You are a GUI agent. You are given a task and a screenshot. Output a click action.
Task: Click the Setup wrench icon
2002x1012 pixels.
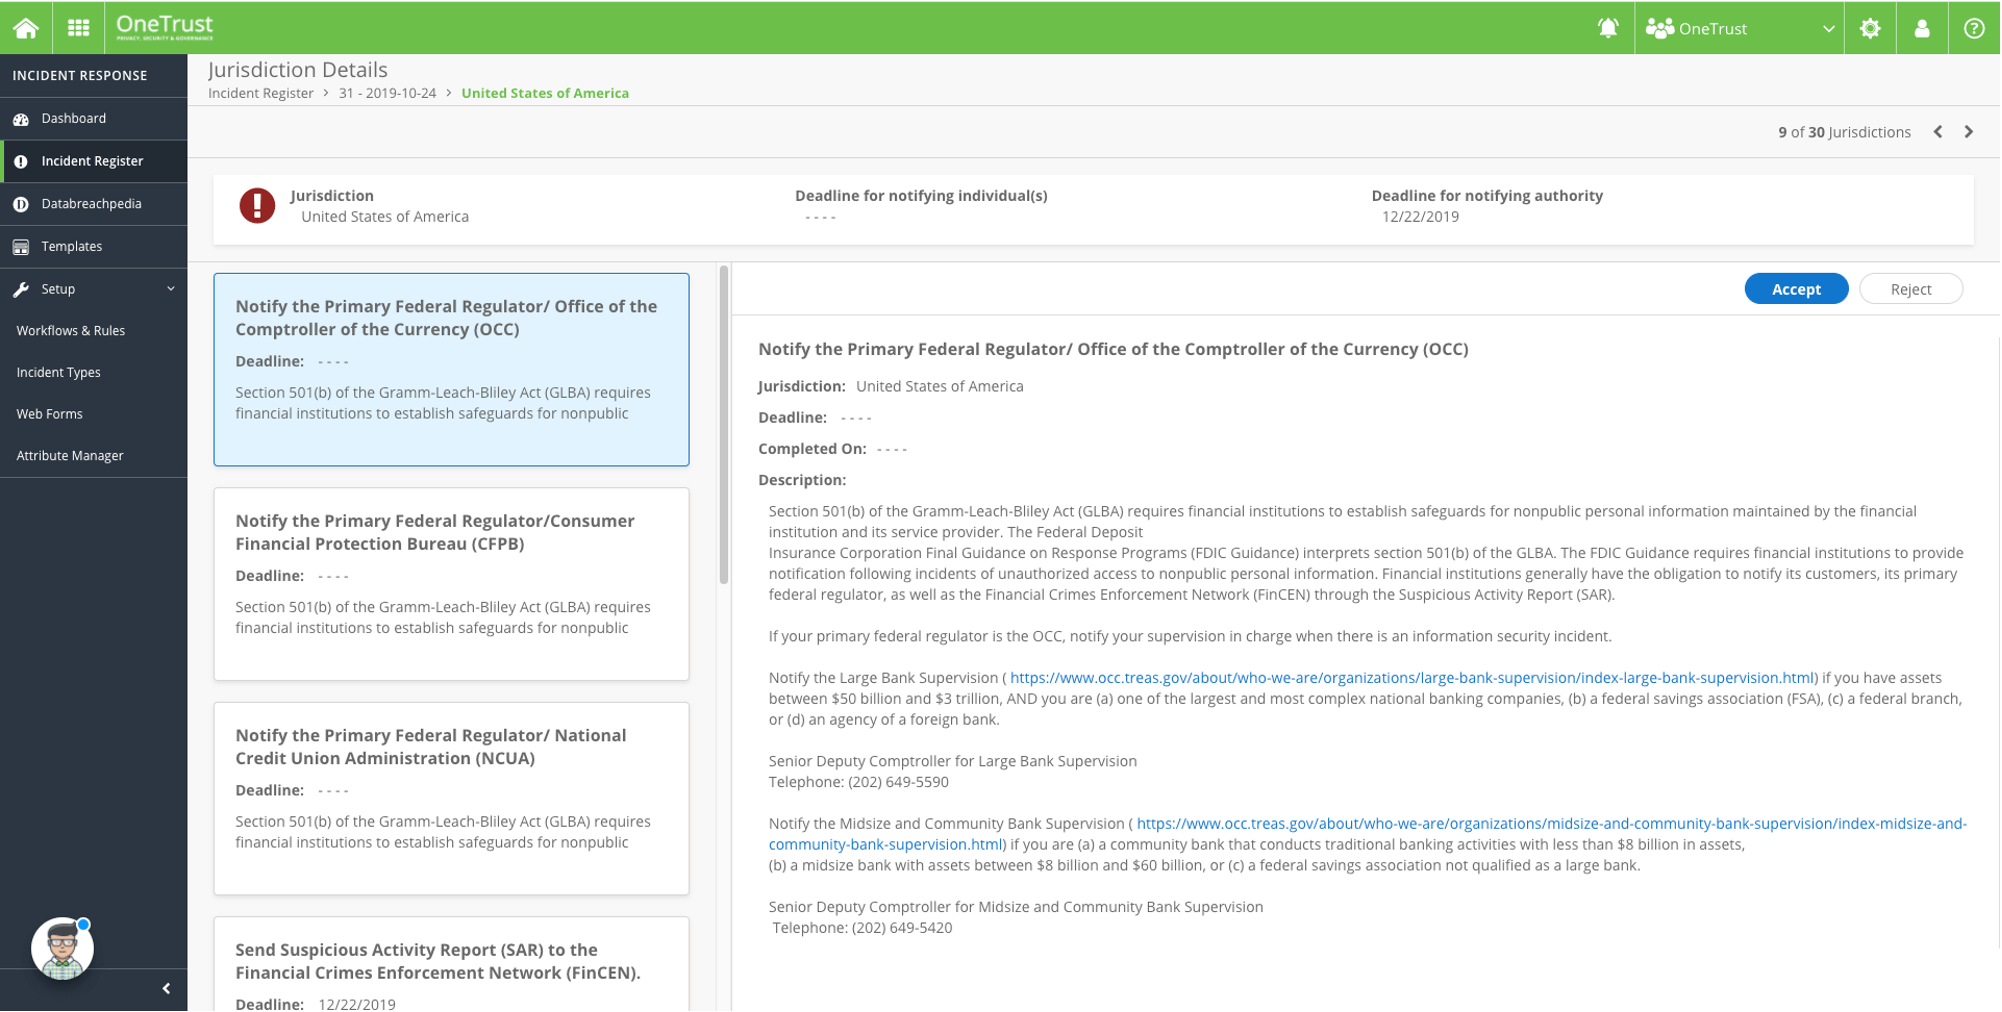click(x=21, y=289)
